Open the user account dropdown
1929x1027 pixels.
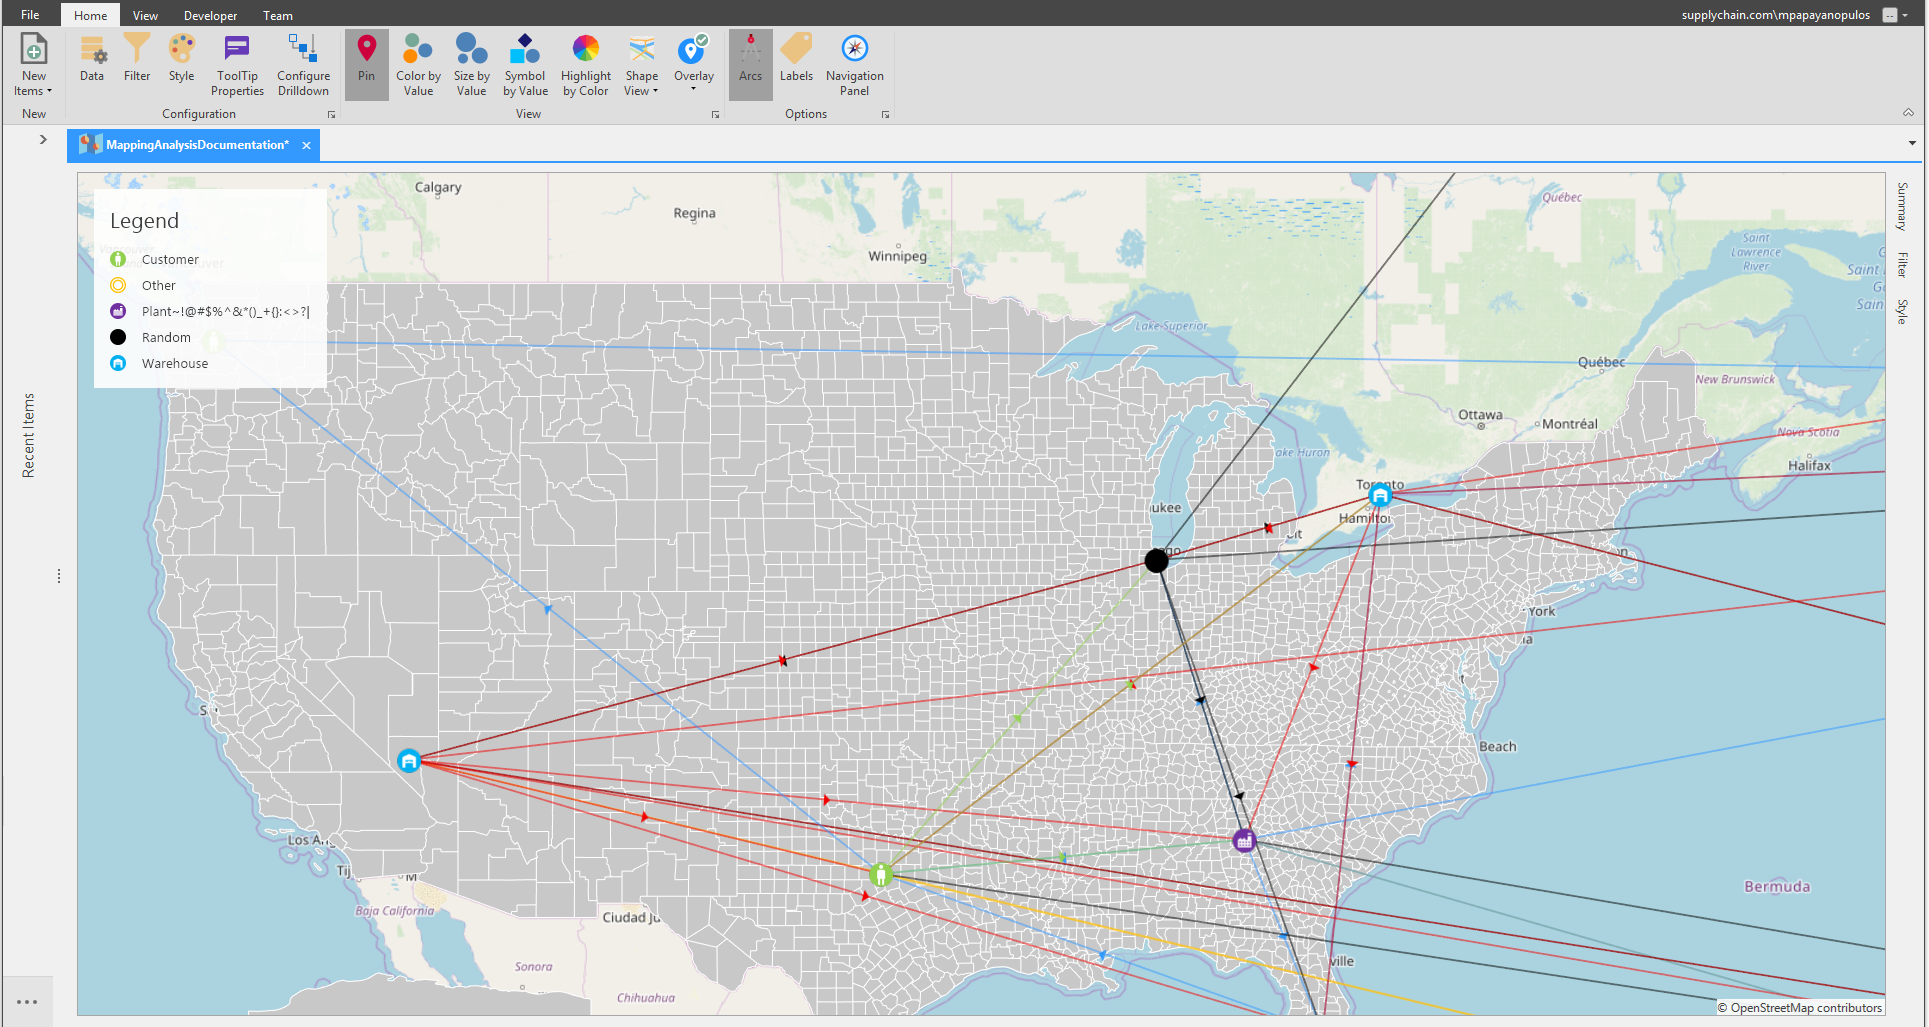pos(1905,15)
